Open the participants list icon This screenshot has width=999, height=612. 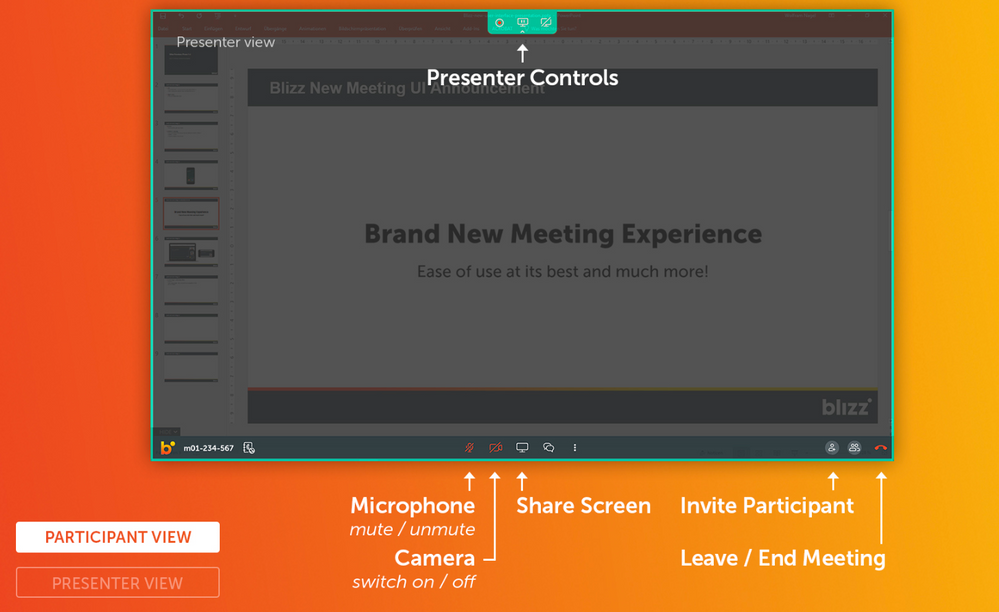pyautogui.click(x=854, y=448)
